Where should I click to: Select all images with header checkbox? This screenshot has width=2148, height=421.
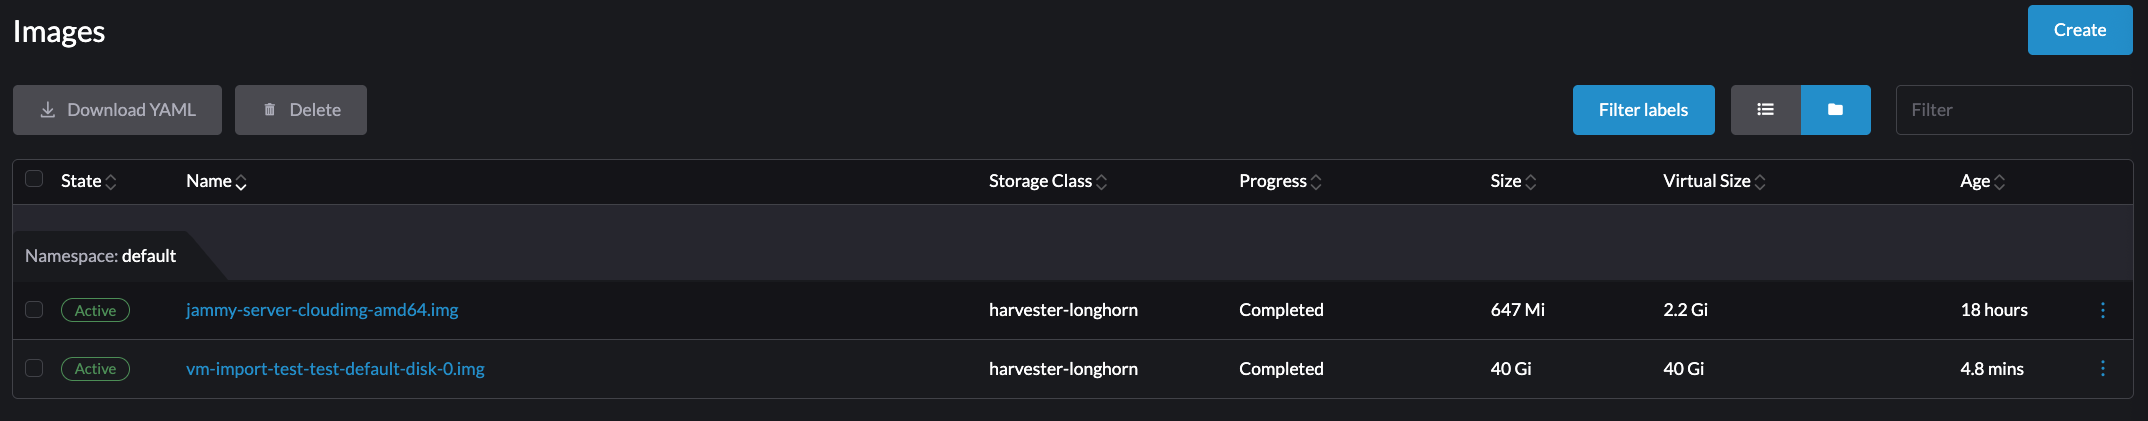(34, 179)
